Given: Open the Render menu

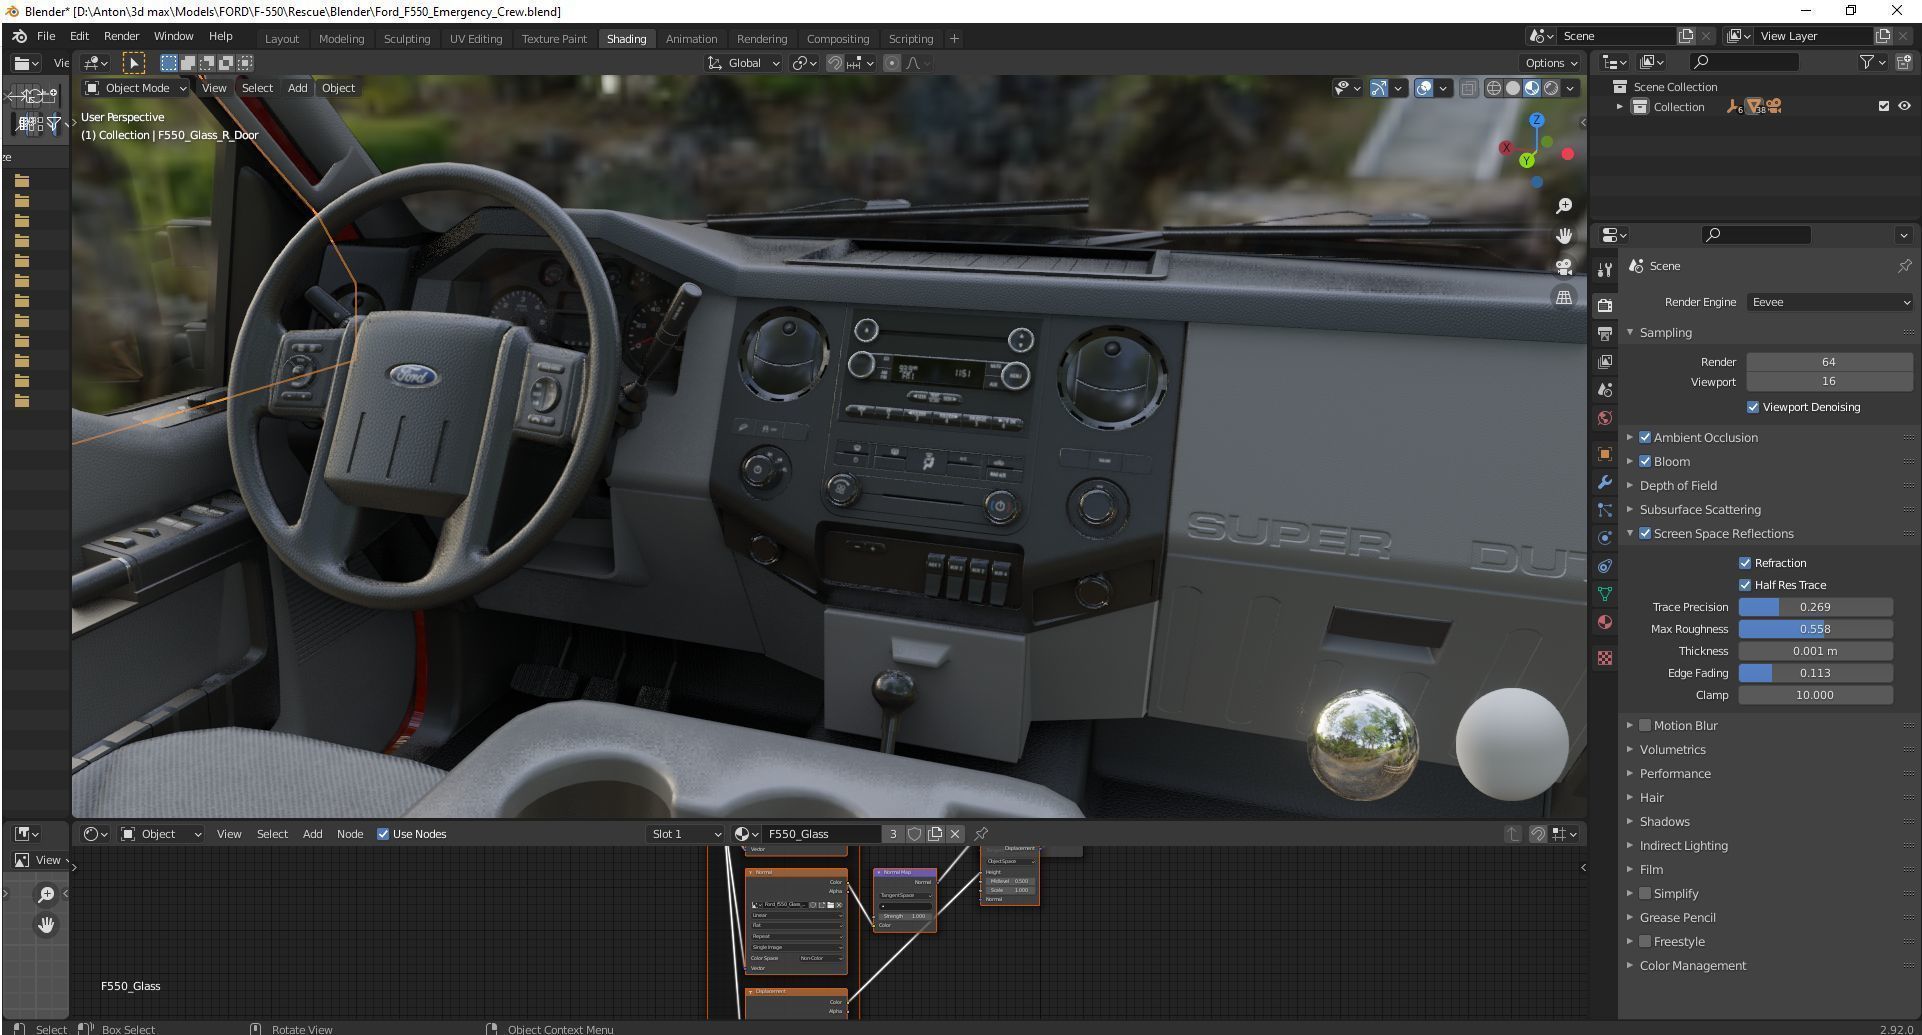Looking at the screenshot, I should (x=122, y=36).
